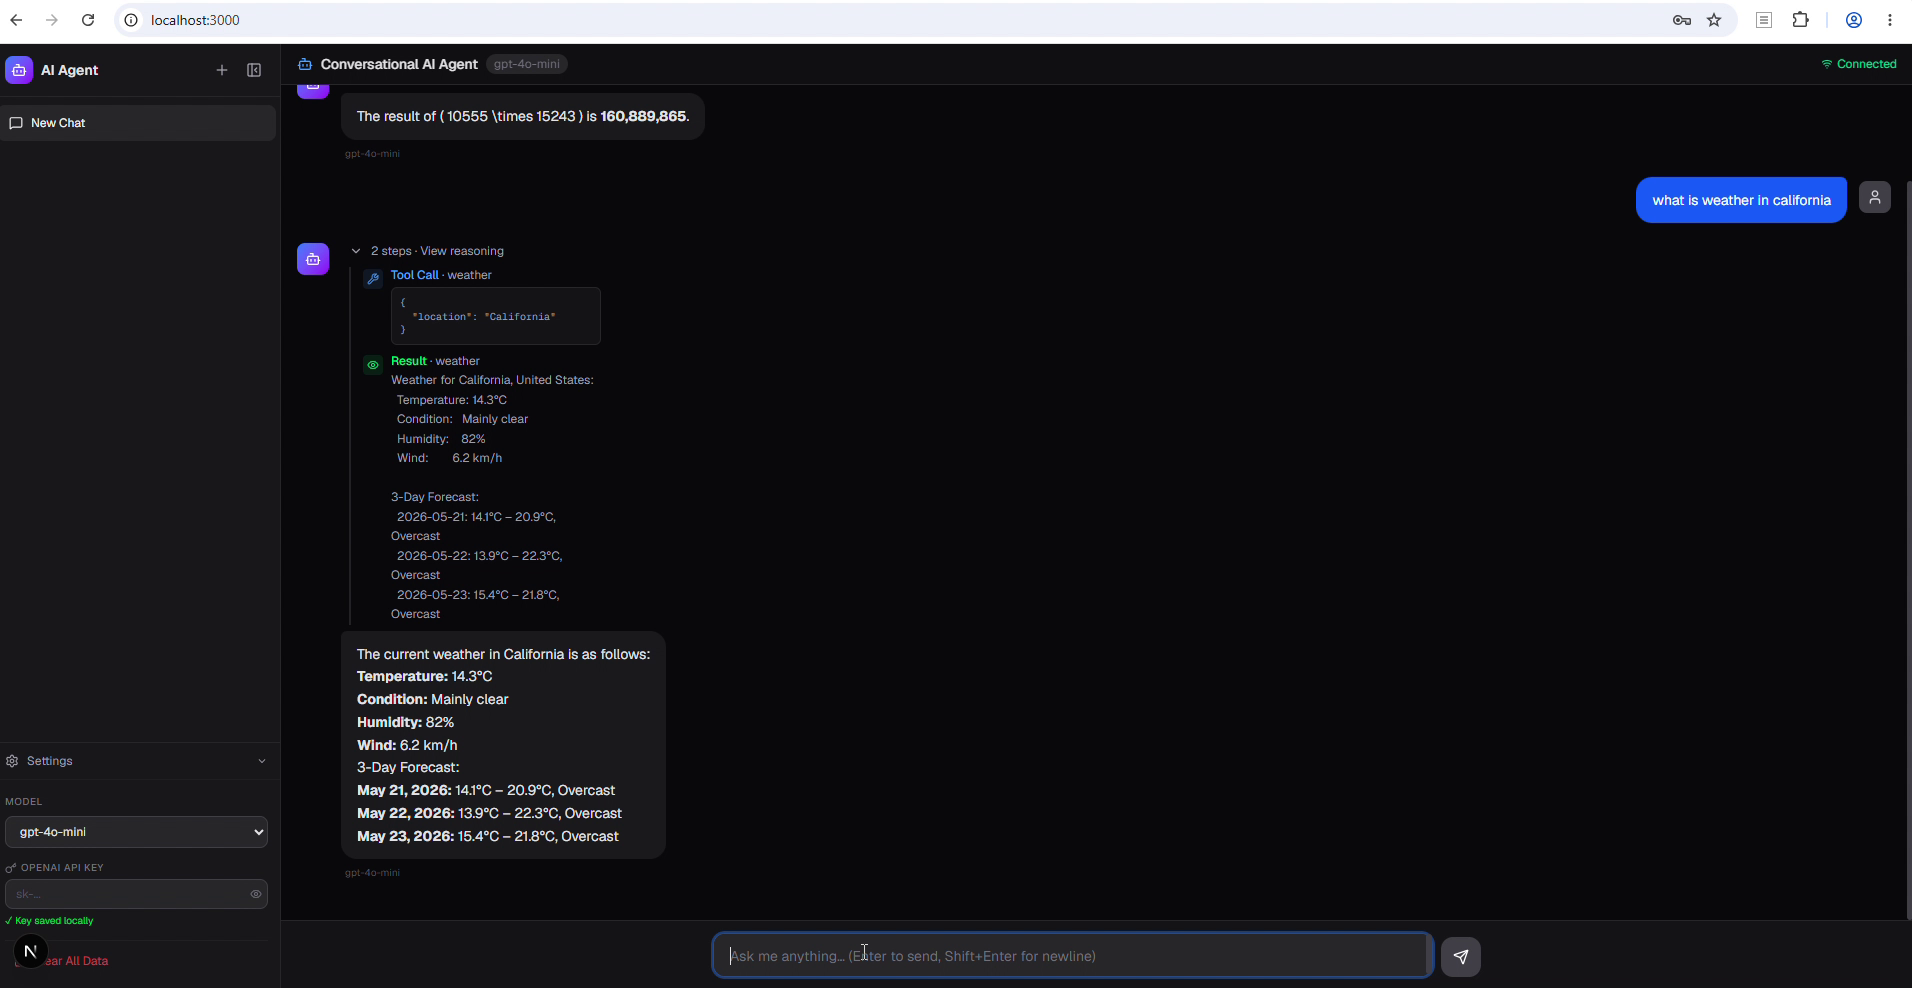Open Chrome three-dot menu

click(1890, 20)
